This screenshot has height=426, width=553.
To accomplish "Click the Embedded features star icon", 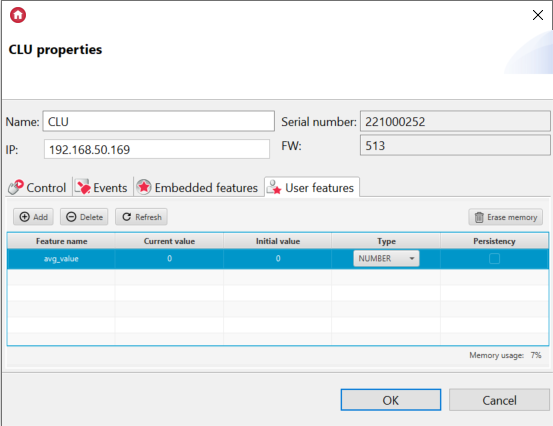I will click(x=144, y=187).
